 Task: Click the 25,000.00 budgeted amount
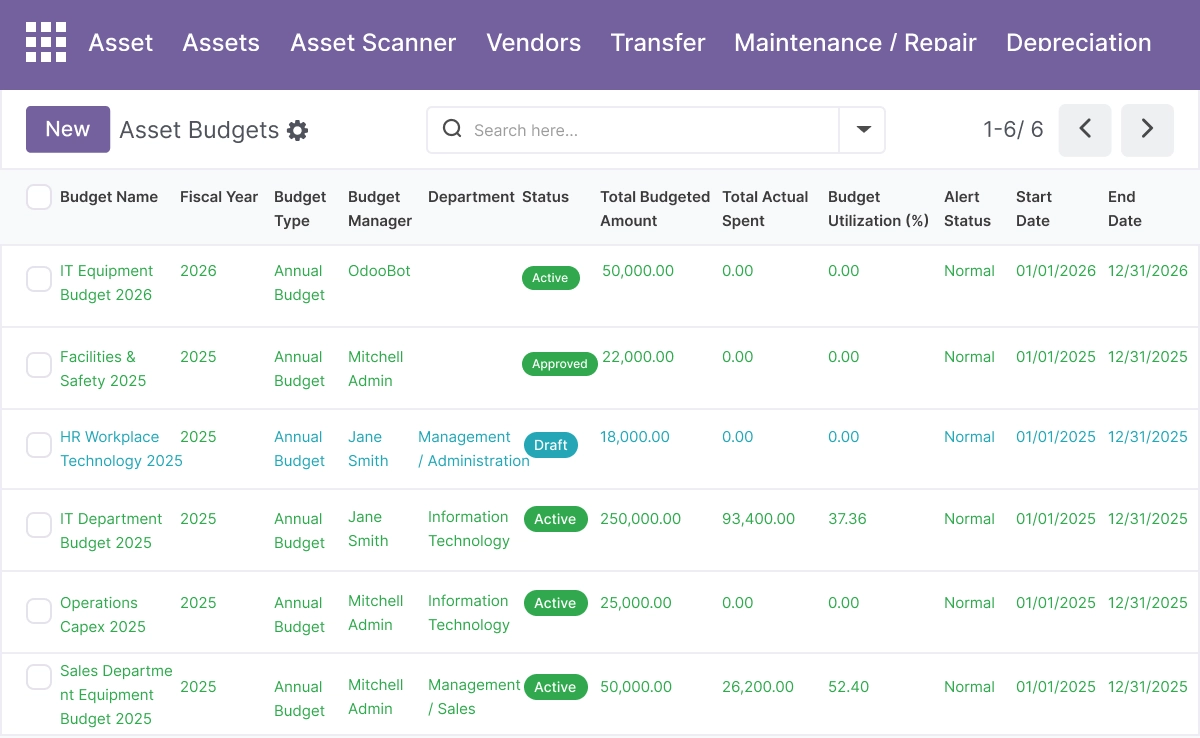click(x=636, y=603)
